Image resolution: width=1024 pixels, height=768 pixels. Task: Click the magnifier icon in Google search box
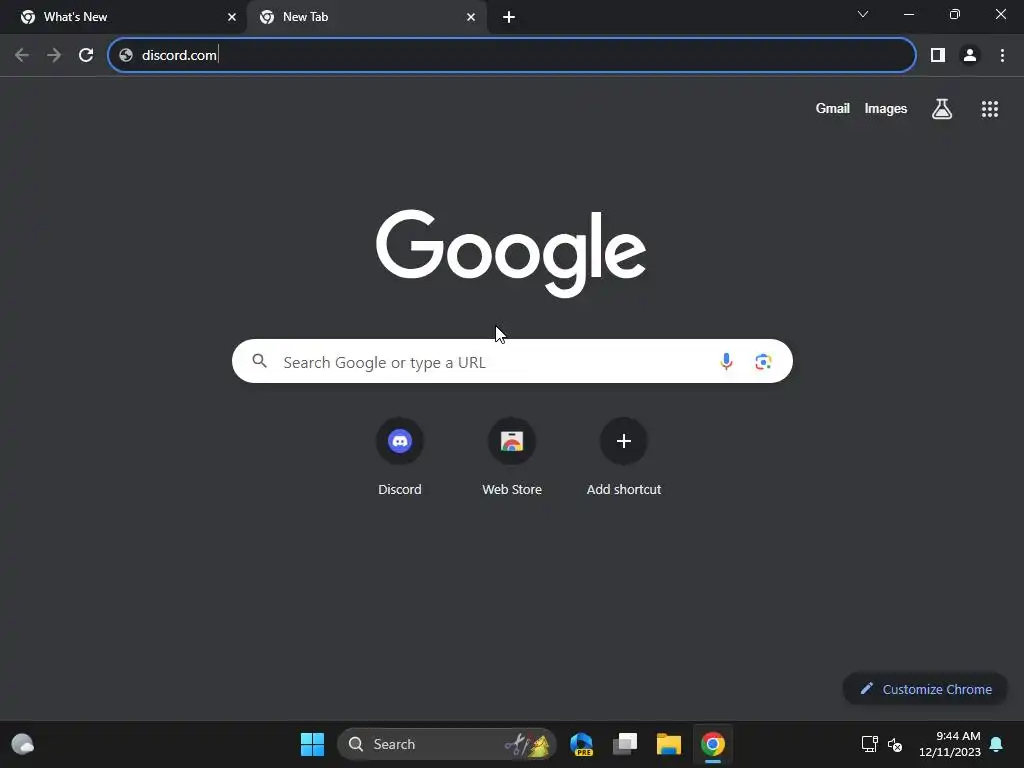[259, 361]
